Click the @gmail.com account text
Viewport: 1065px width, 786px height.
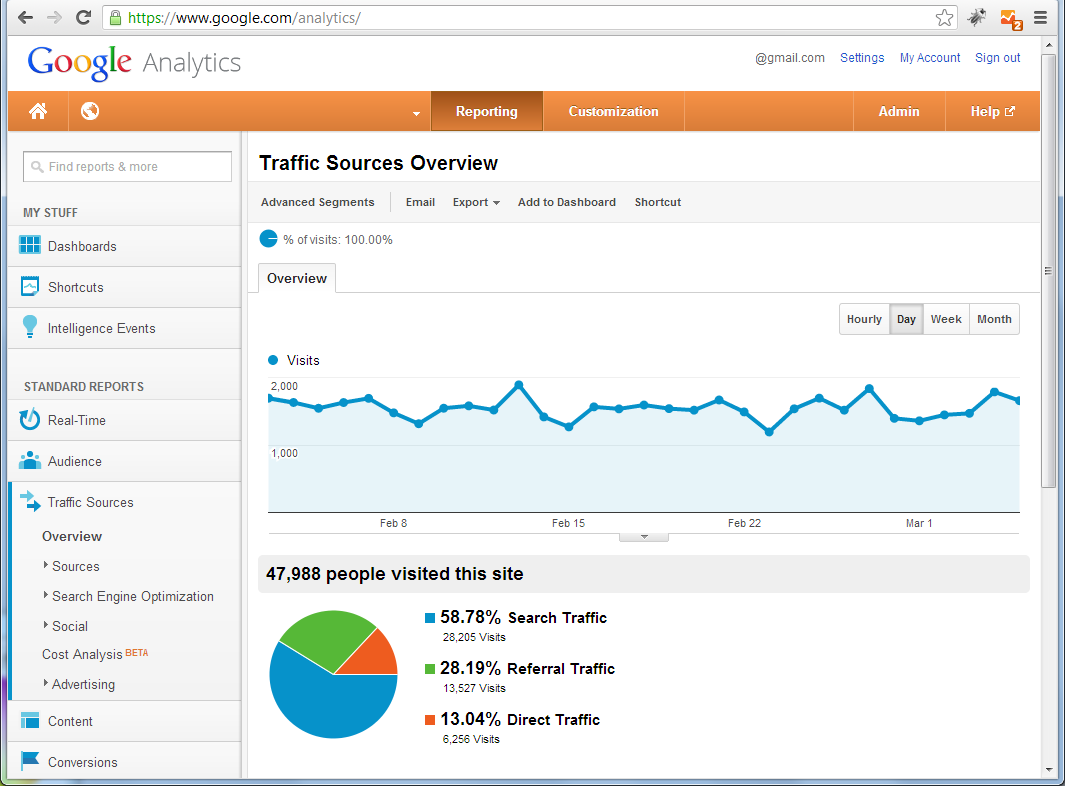[790, 58]
